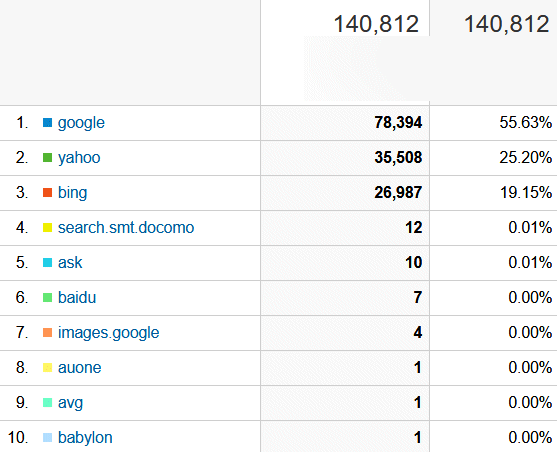Click the pale blue swatch beside babylon
Image resolution: width=557 pixels, height=452 pixels.
47,437
